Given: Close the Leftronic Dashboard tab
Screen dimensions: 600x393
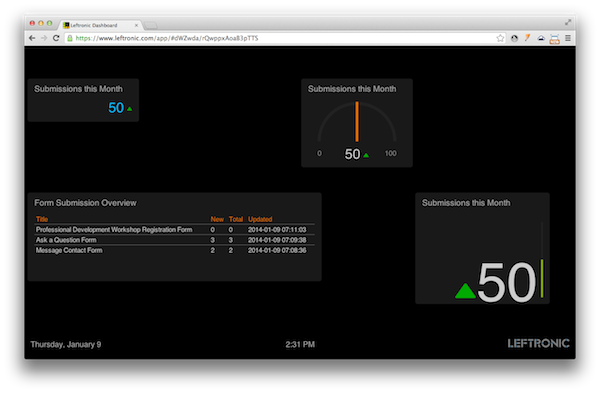Looking at the screenshot, I should coord(136,25).
